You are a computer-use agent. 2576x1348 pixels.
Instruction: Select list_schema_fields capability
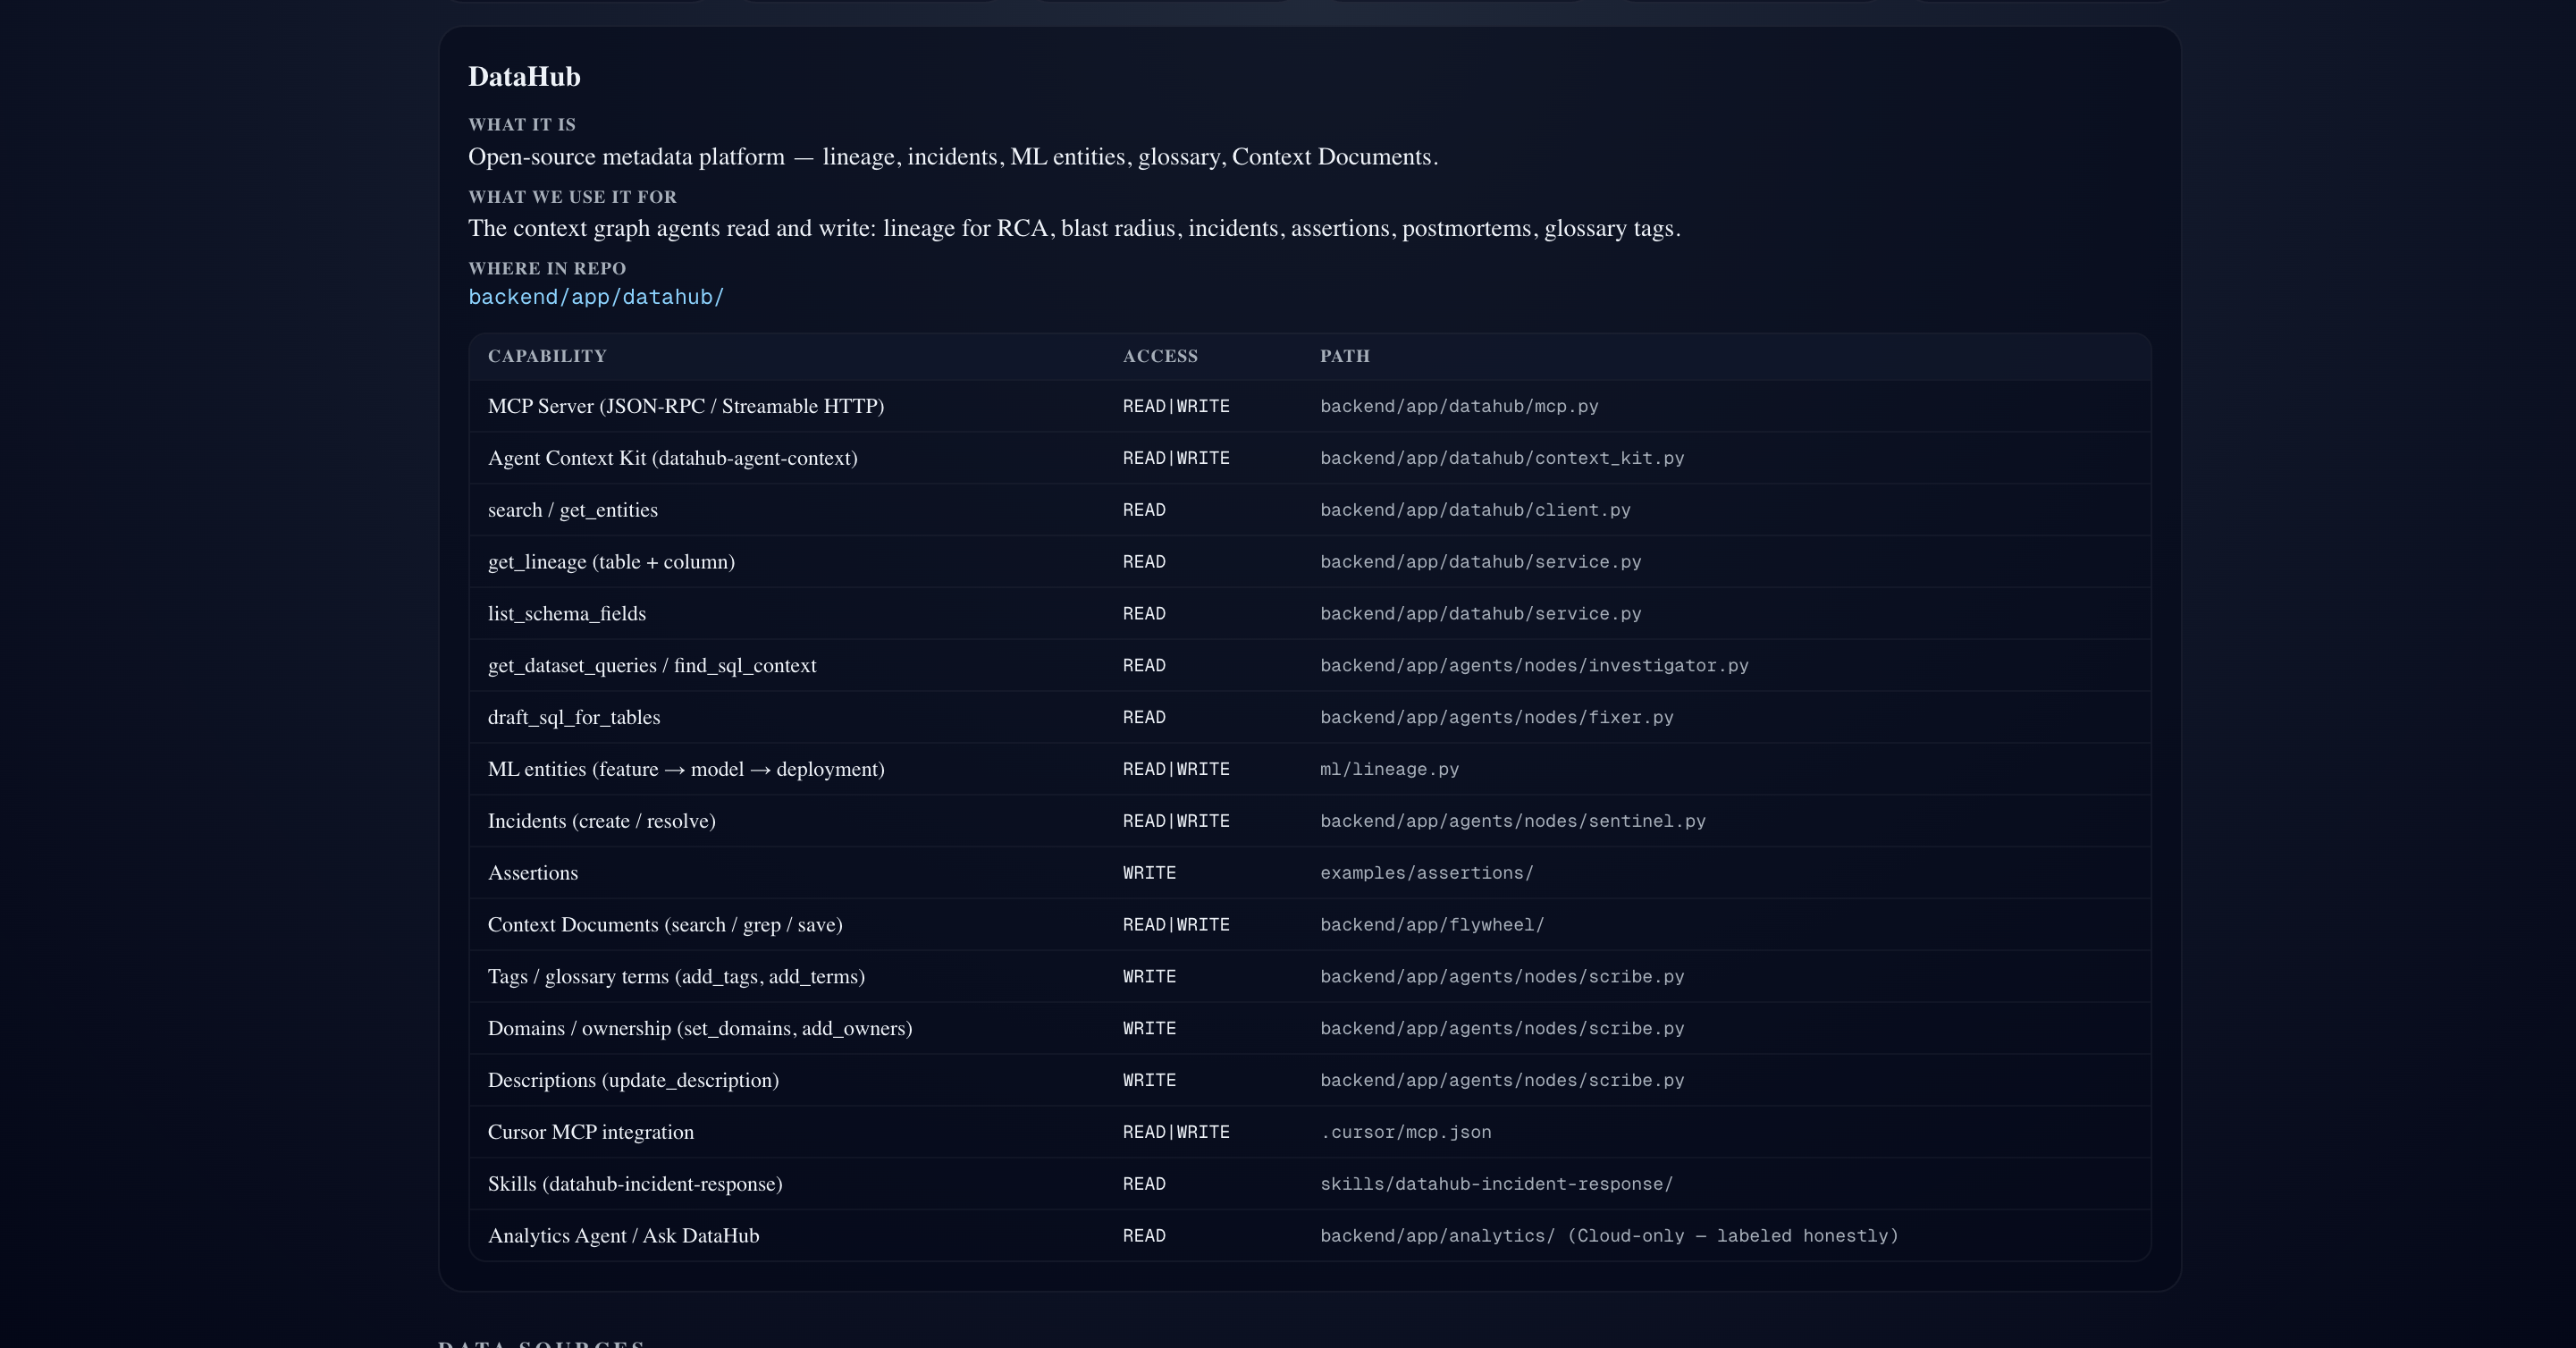567,614
